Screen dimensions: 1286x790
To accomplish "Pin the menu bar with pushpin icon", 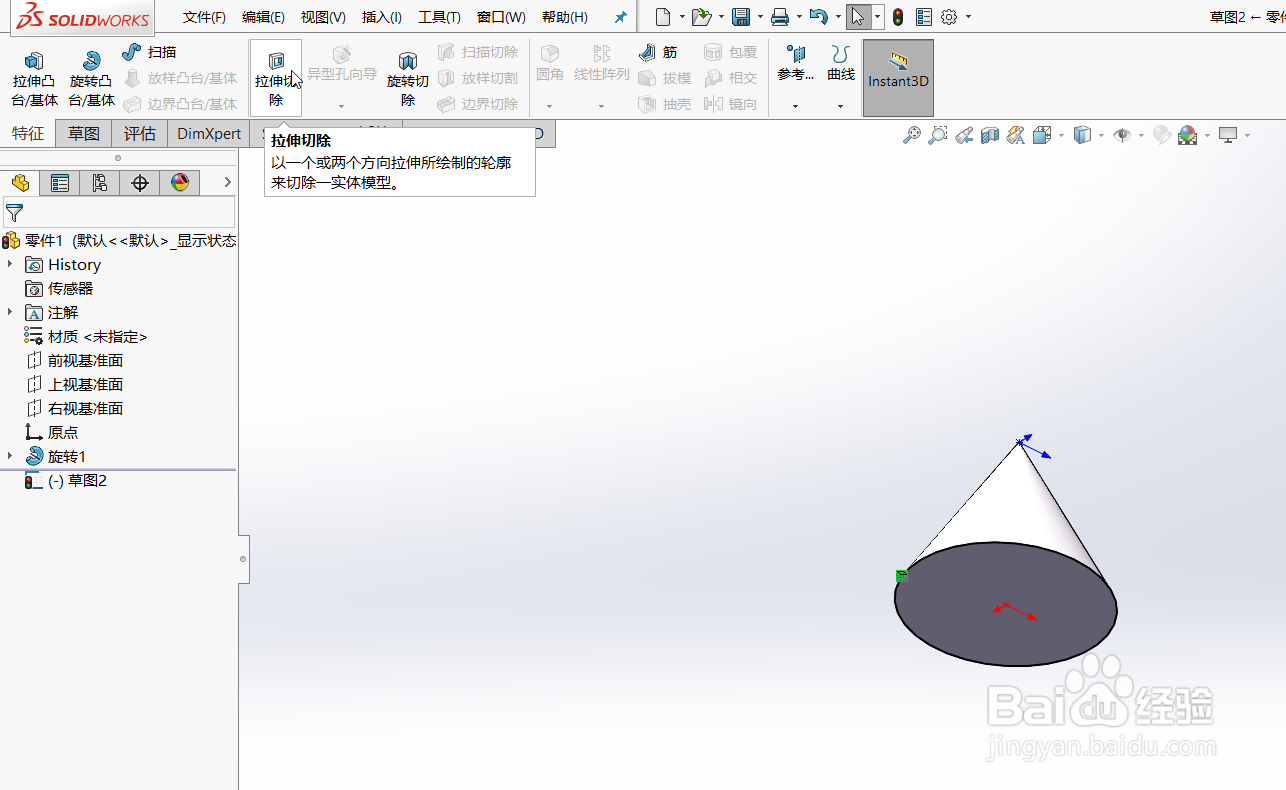I will coord(620,17).
